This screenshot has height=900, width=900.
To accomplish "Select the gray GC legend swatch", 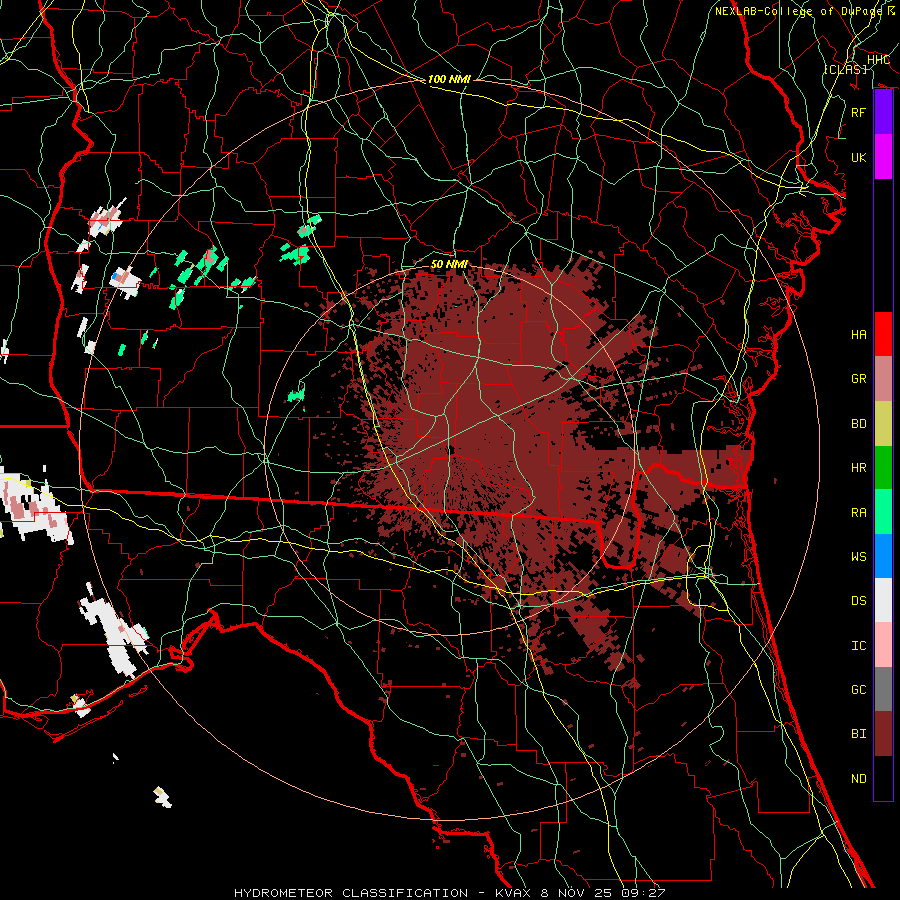I will pos(883,689).
